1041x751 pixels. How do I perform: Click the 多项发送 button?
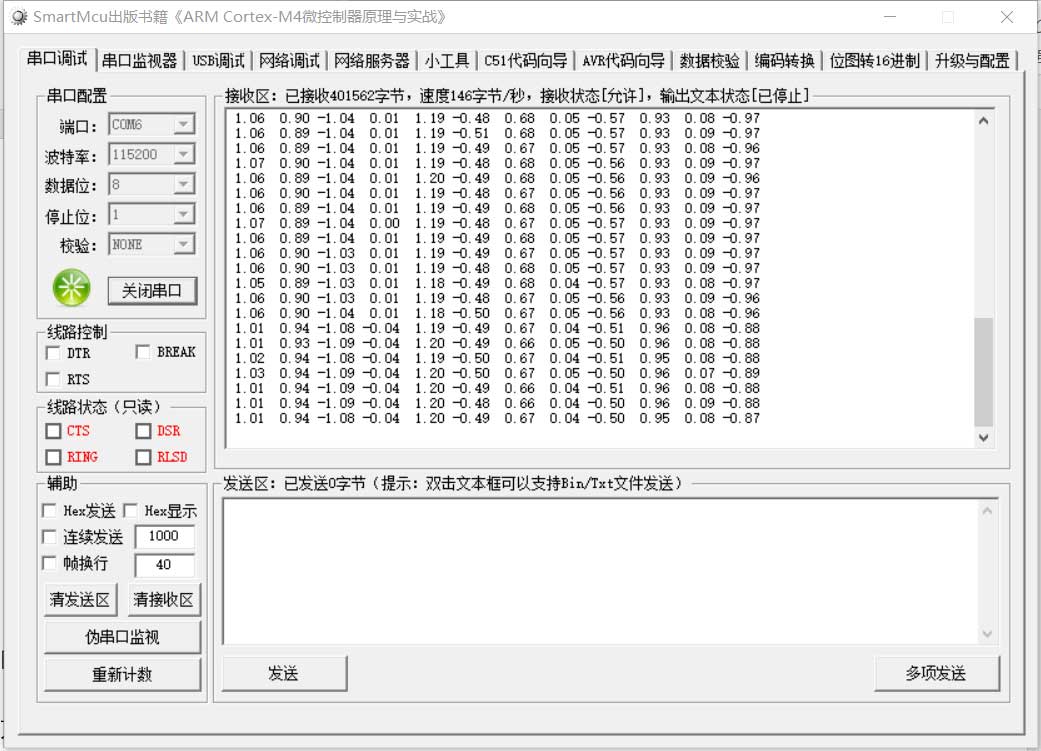click(936, 673)
